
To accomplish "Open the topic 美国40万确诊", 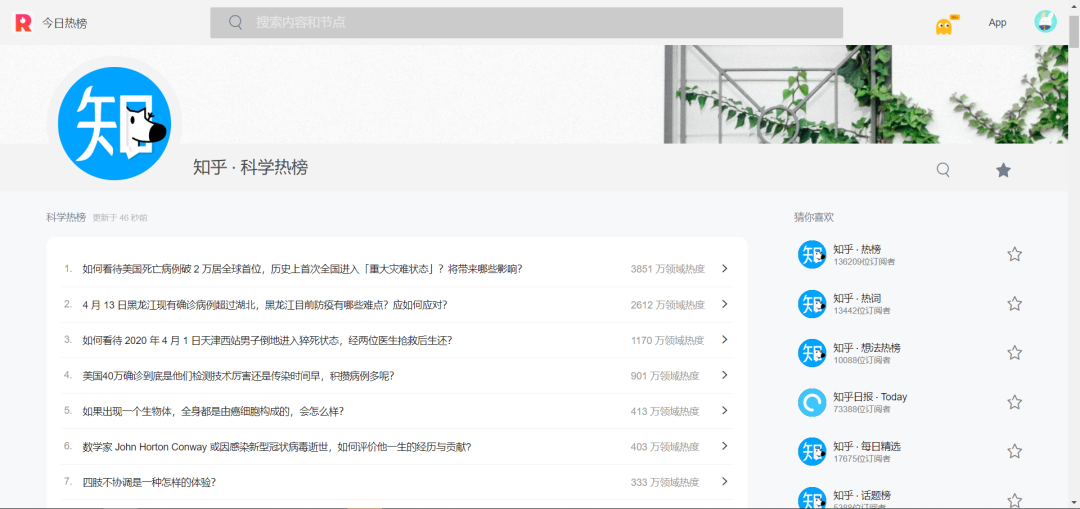I will [x=238, y=375].
